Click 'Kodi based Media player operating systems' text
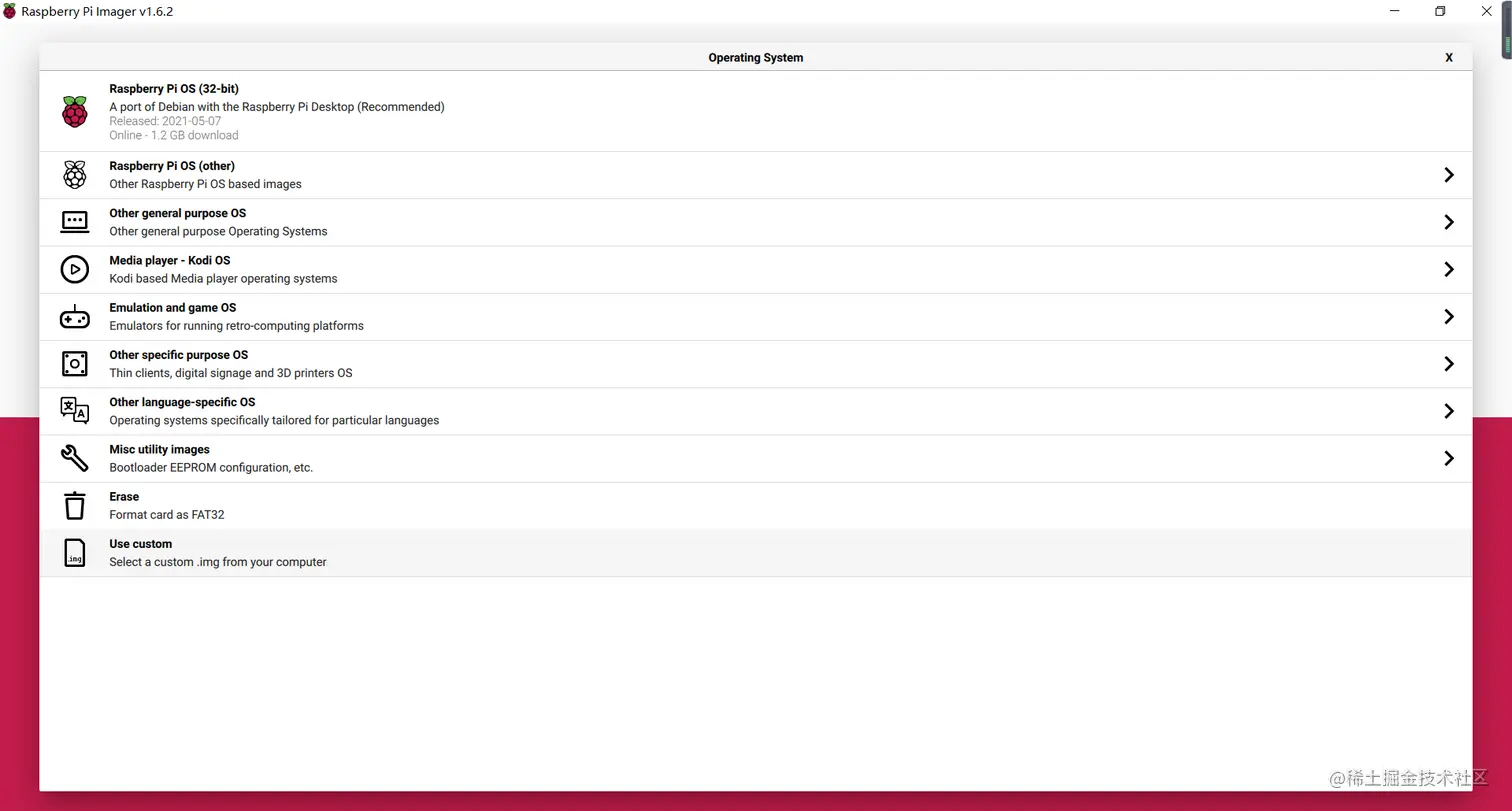This screenshot has width=1512, height=811. 223,279
